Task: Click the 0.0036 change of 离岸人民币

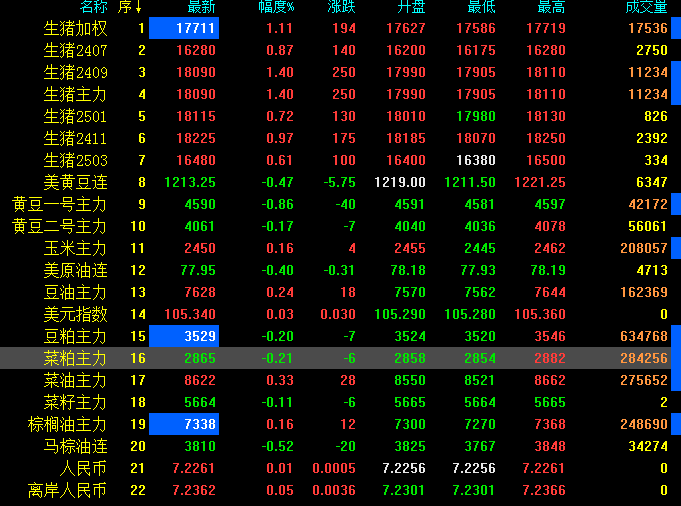Action: pyautogui.click(x=334, y=490)
